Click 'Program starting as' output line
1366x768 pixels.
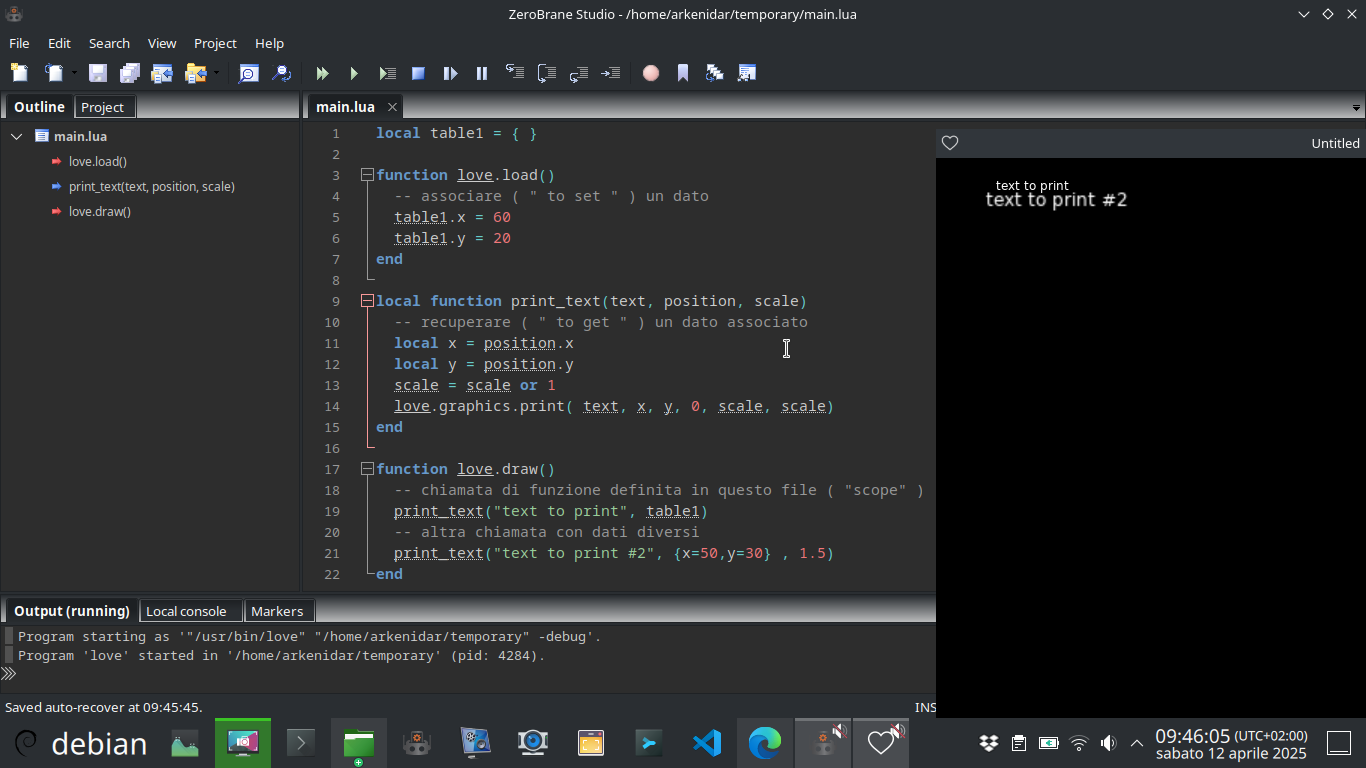(x=310, y=636)
